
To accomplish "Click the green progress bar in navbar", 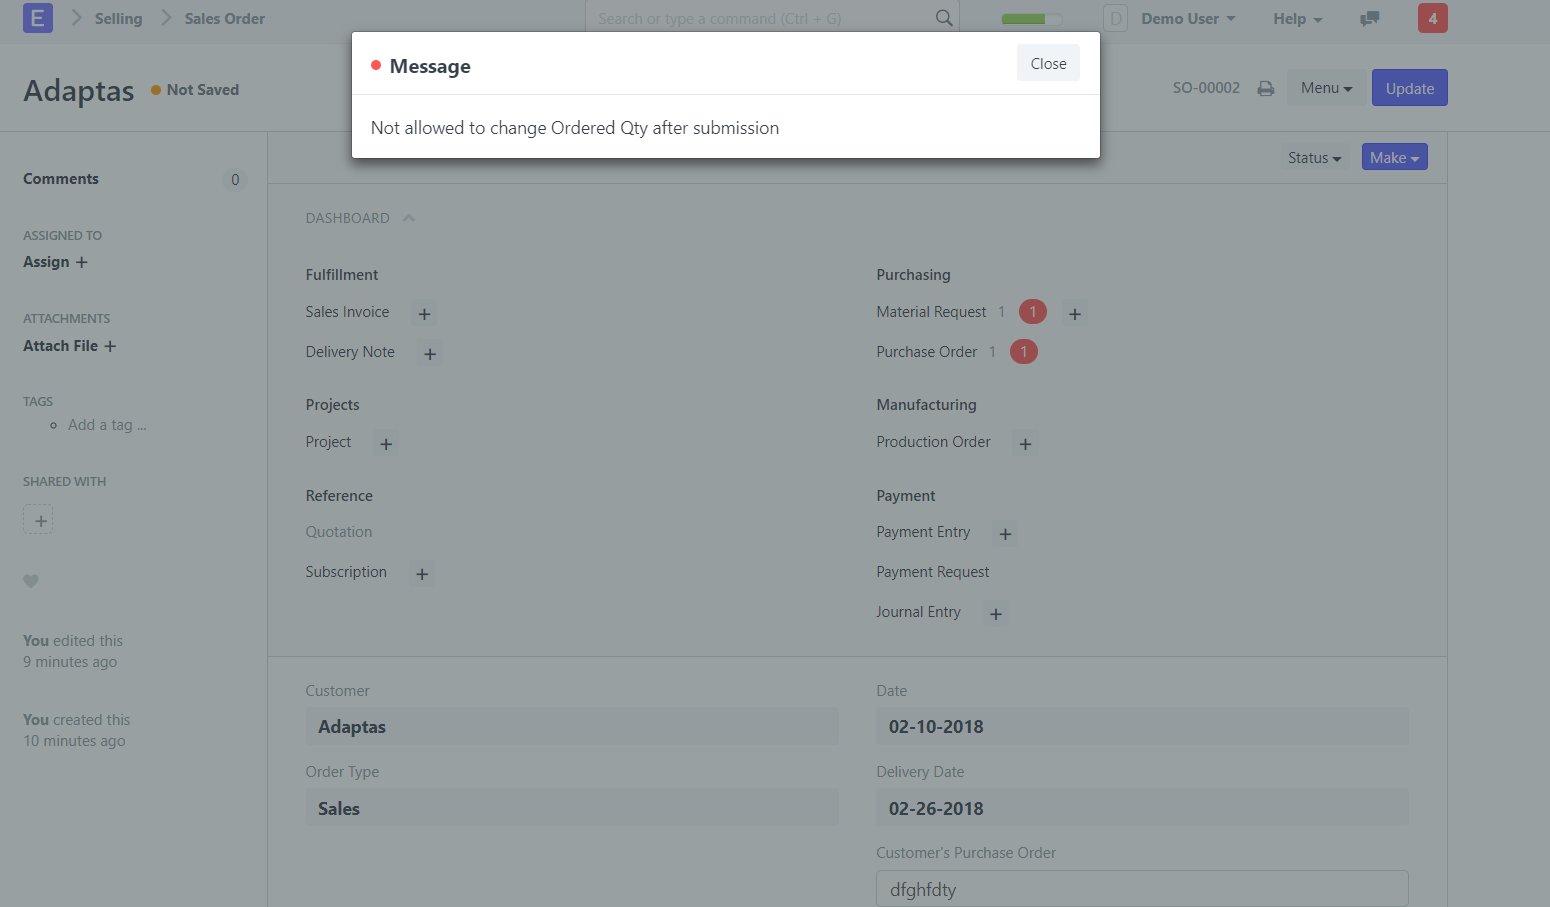I will pyautogui.click(x=1031, y=19).
